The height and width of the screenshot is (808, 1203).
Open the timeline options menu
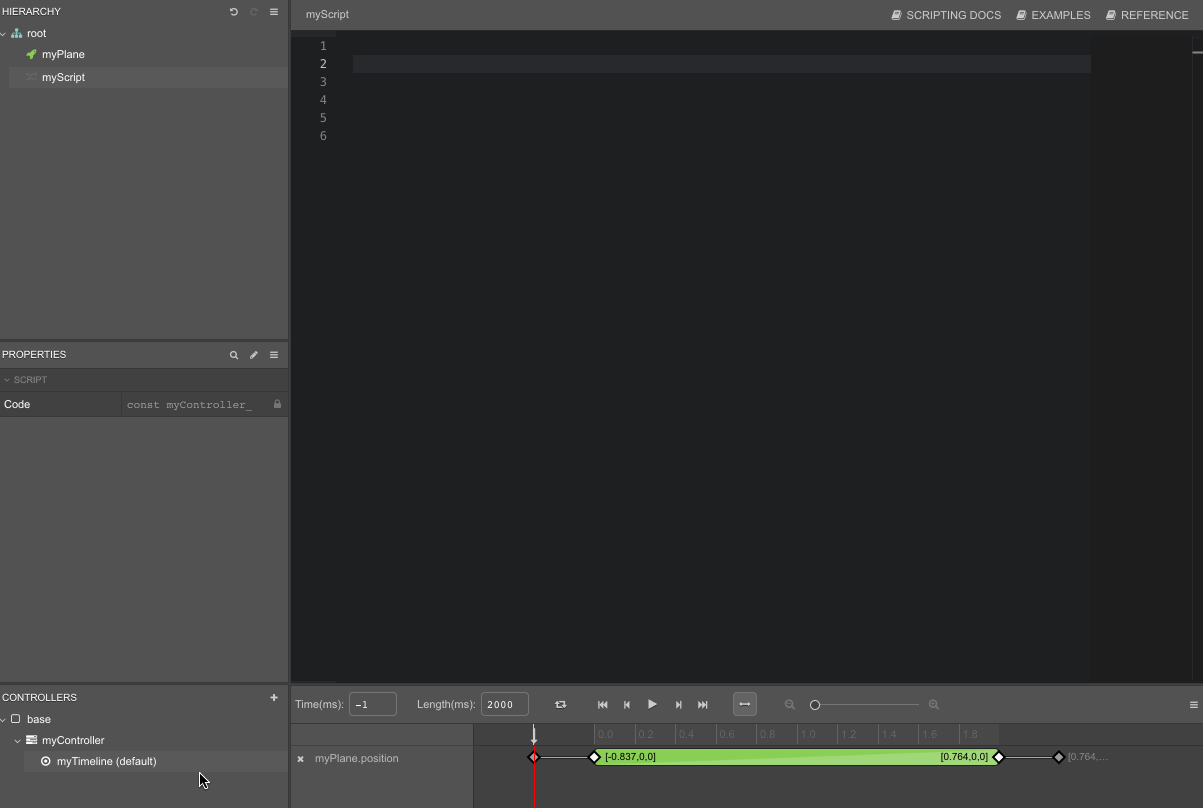click(1193, 705)
